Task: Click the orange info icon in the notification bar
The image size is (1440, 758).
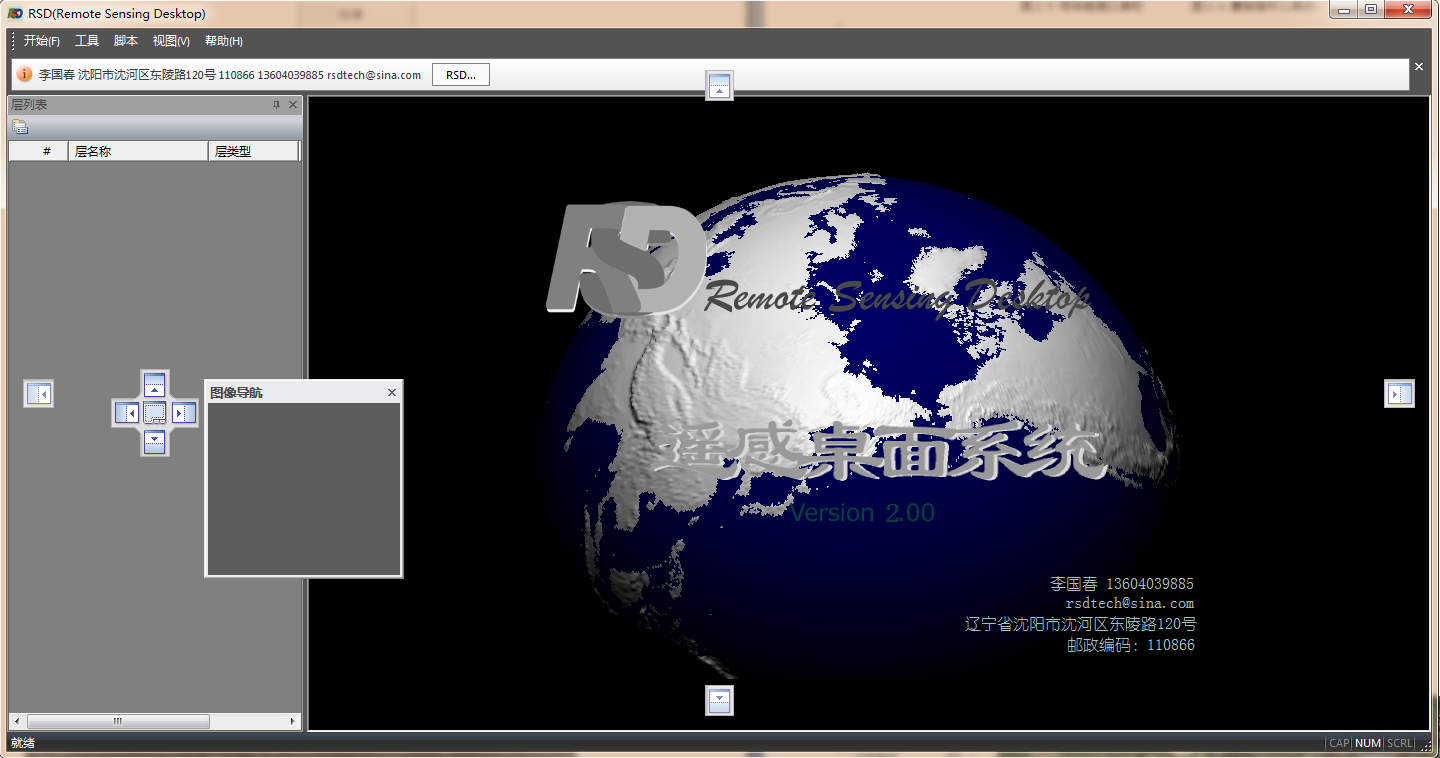Action: (x=22, y=74)
